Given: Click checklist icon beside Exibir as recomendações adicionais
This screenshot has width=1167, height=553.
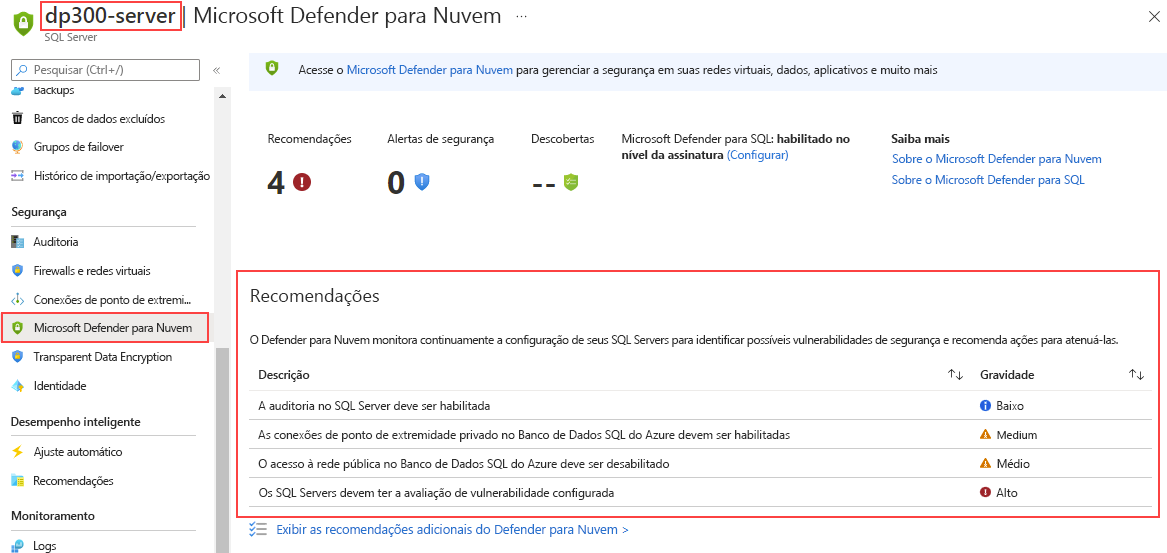Looking at the screenshot, I should 258,529.
